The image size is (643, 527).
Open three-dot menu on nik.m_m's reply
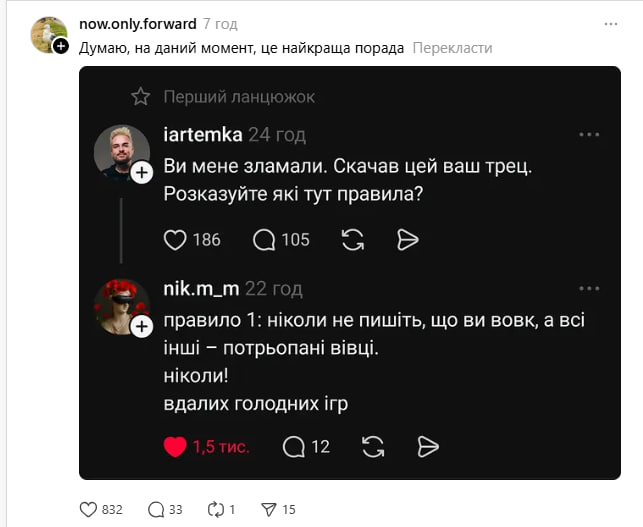pyautogui.click(x=589, y=289)
